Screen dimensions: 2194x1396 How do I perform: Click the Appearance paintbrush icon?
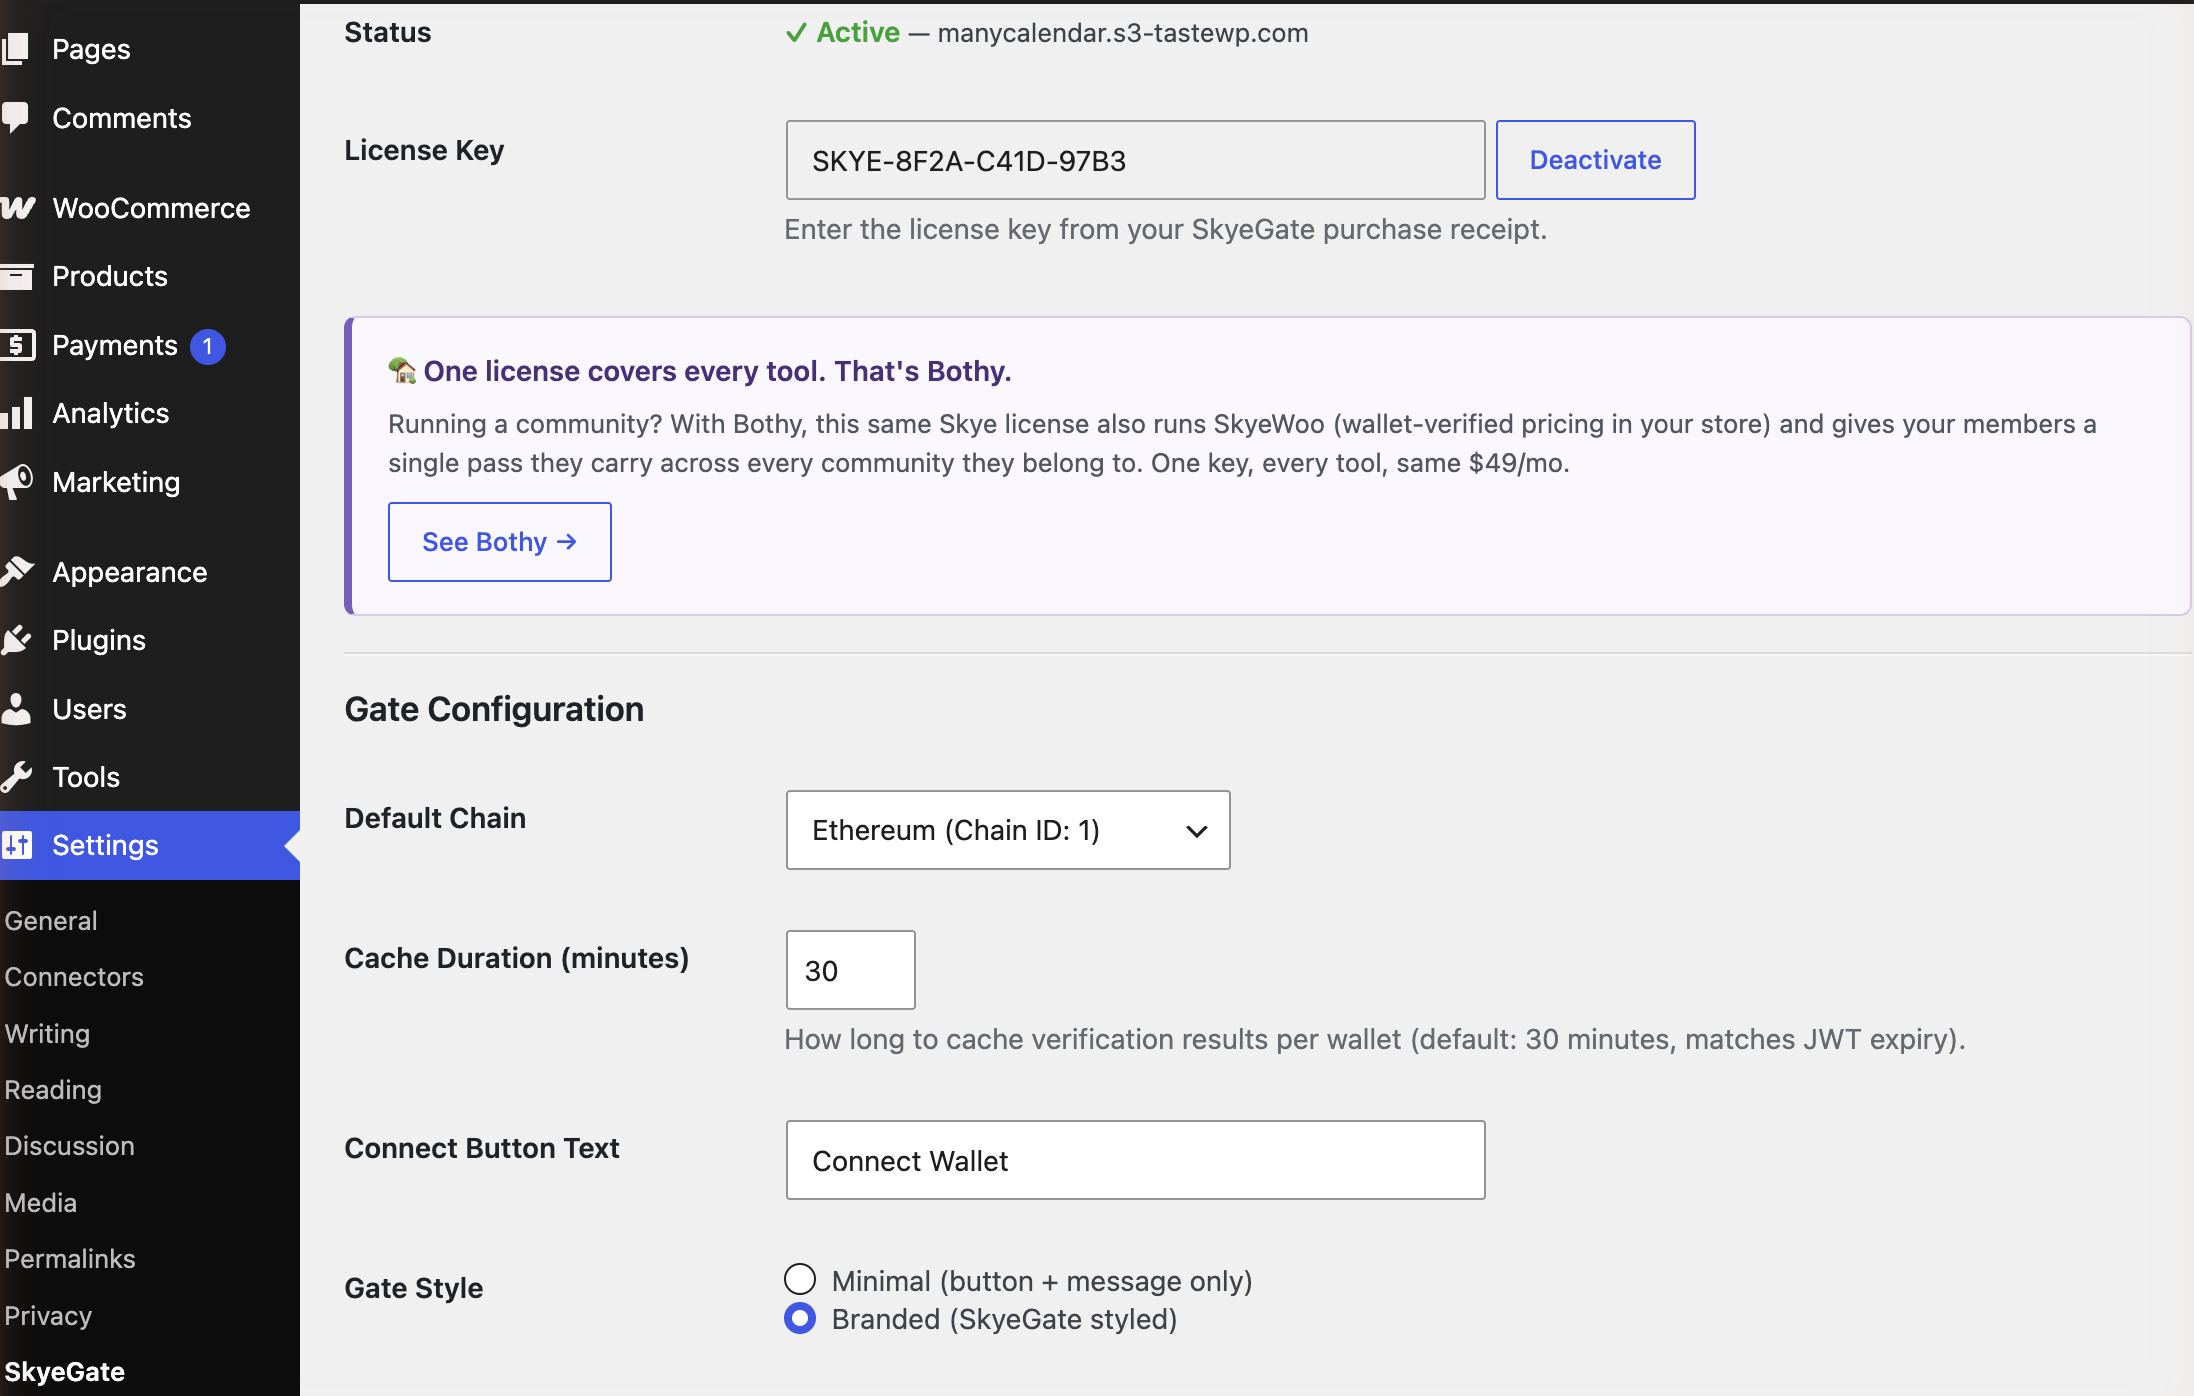(16, 571)
